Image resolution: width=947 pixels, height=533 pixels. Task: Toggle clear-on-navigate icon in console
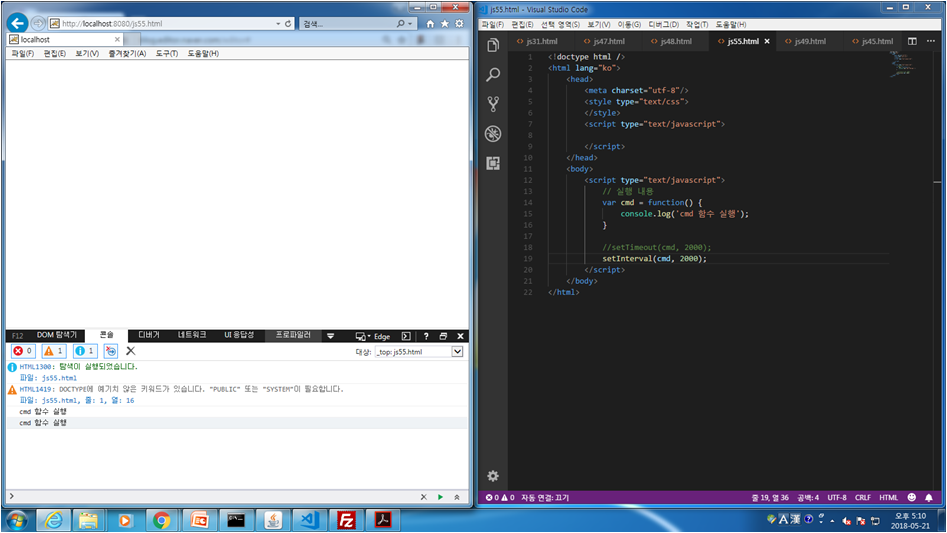pyautogui.click(x=111, y=351)
